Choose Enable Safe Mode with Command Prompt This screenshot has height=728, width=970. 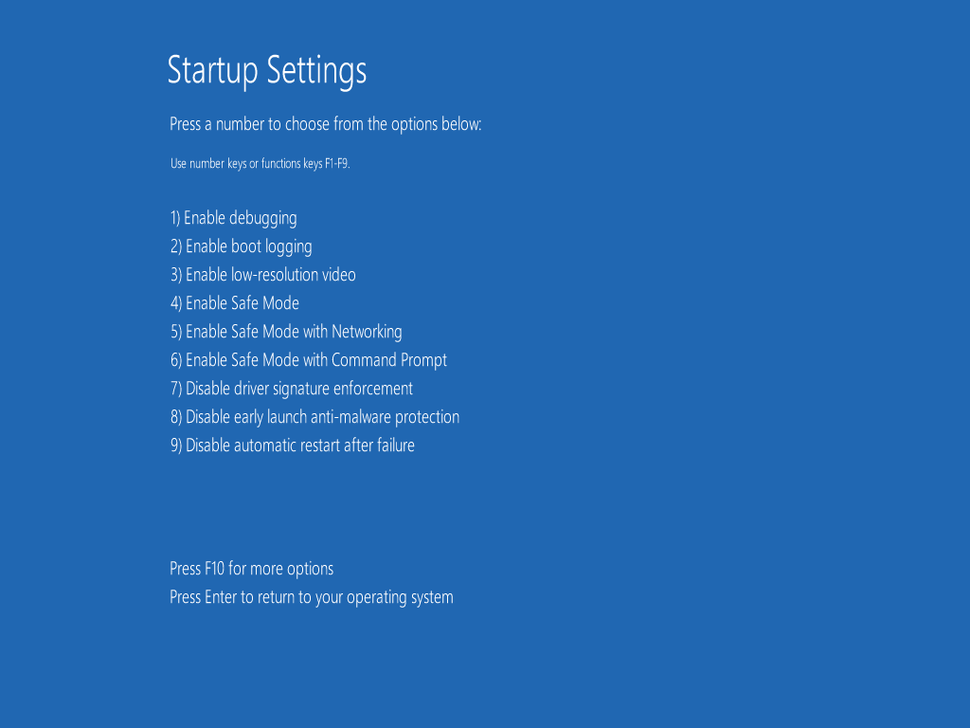click(308, 360)
